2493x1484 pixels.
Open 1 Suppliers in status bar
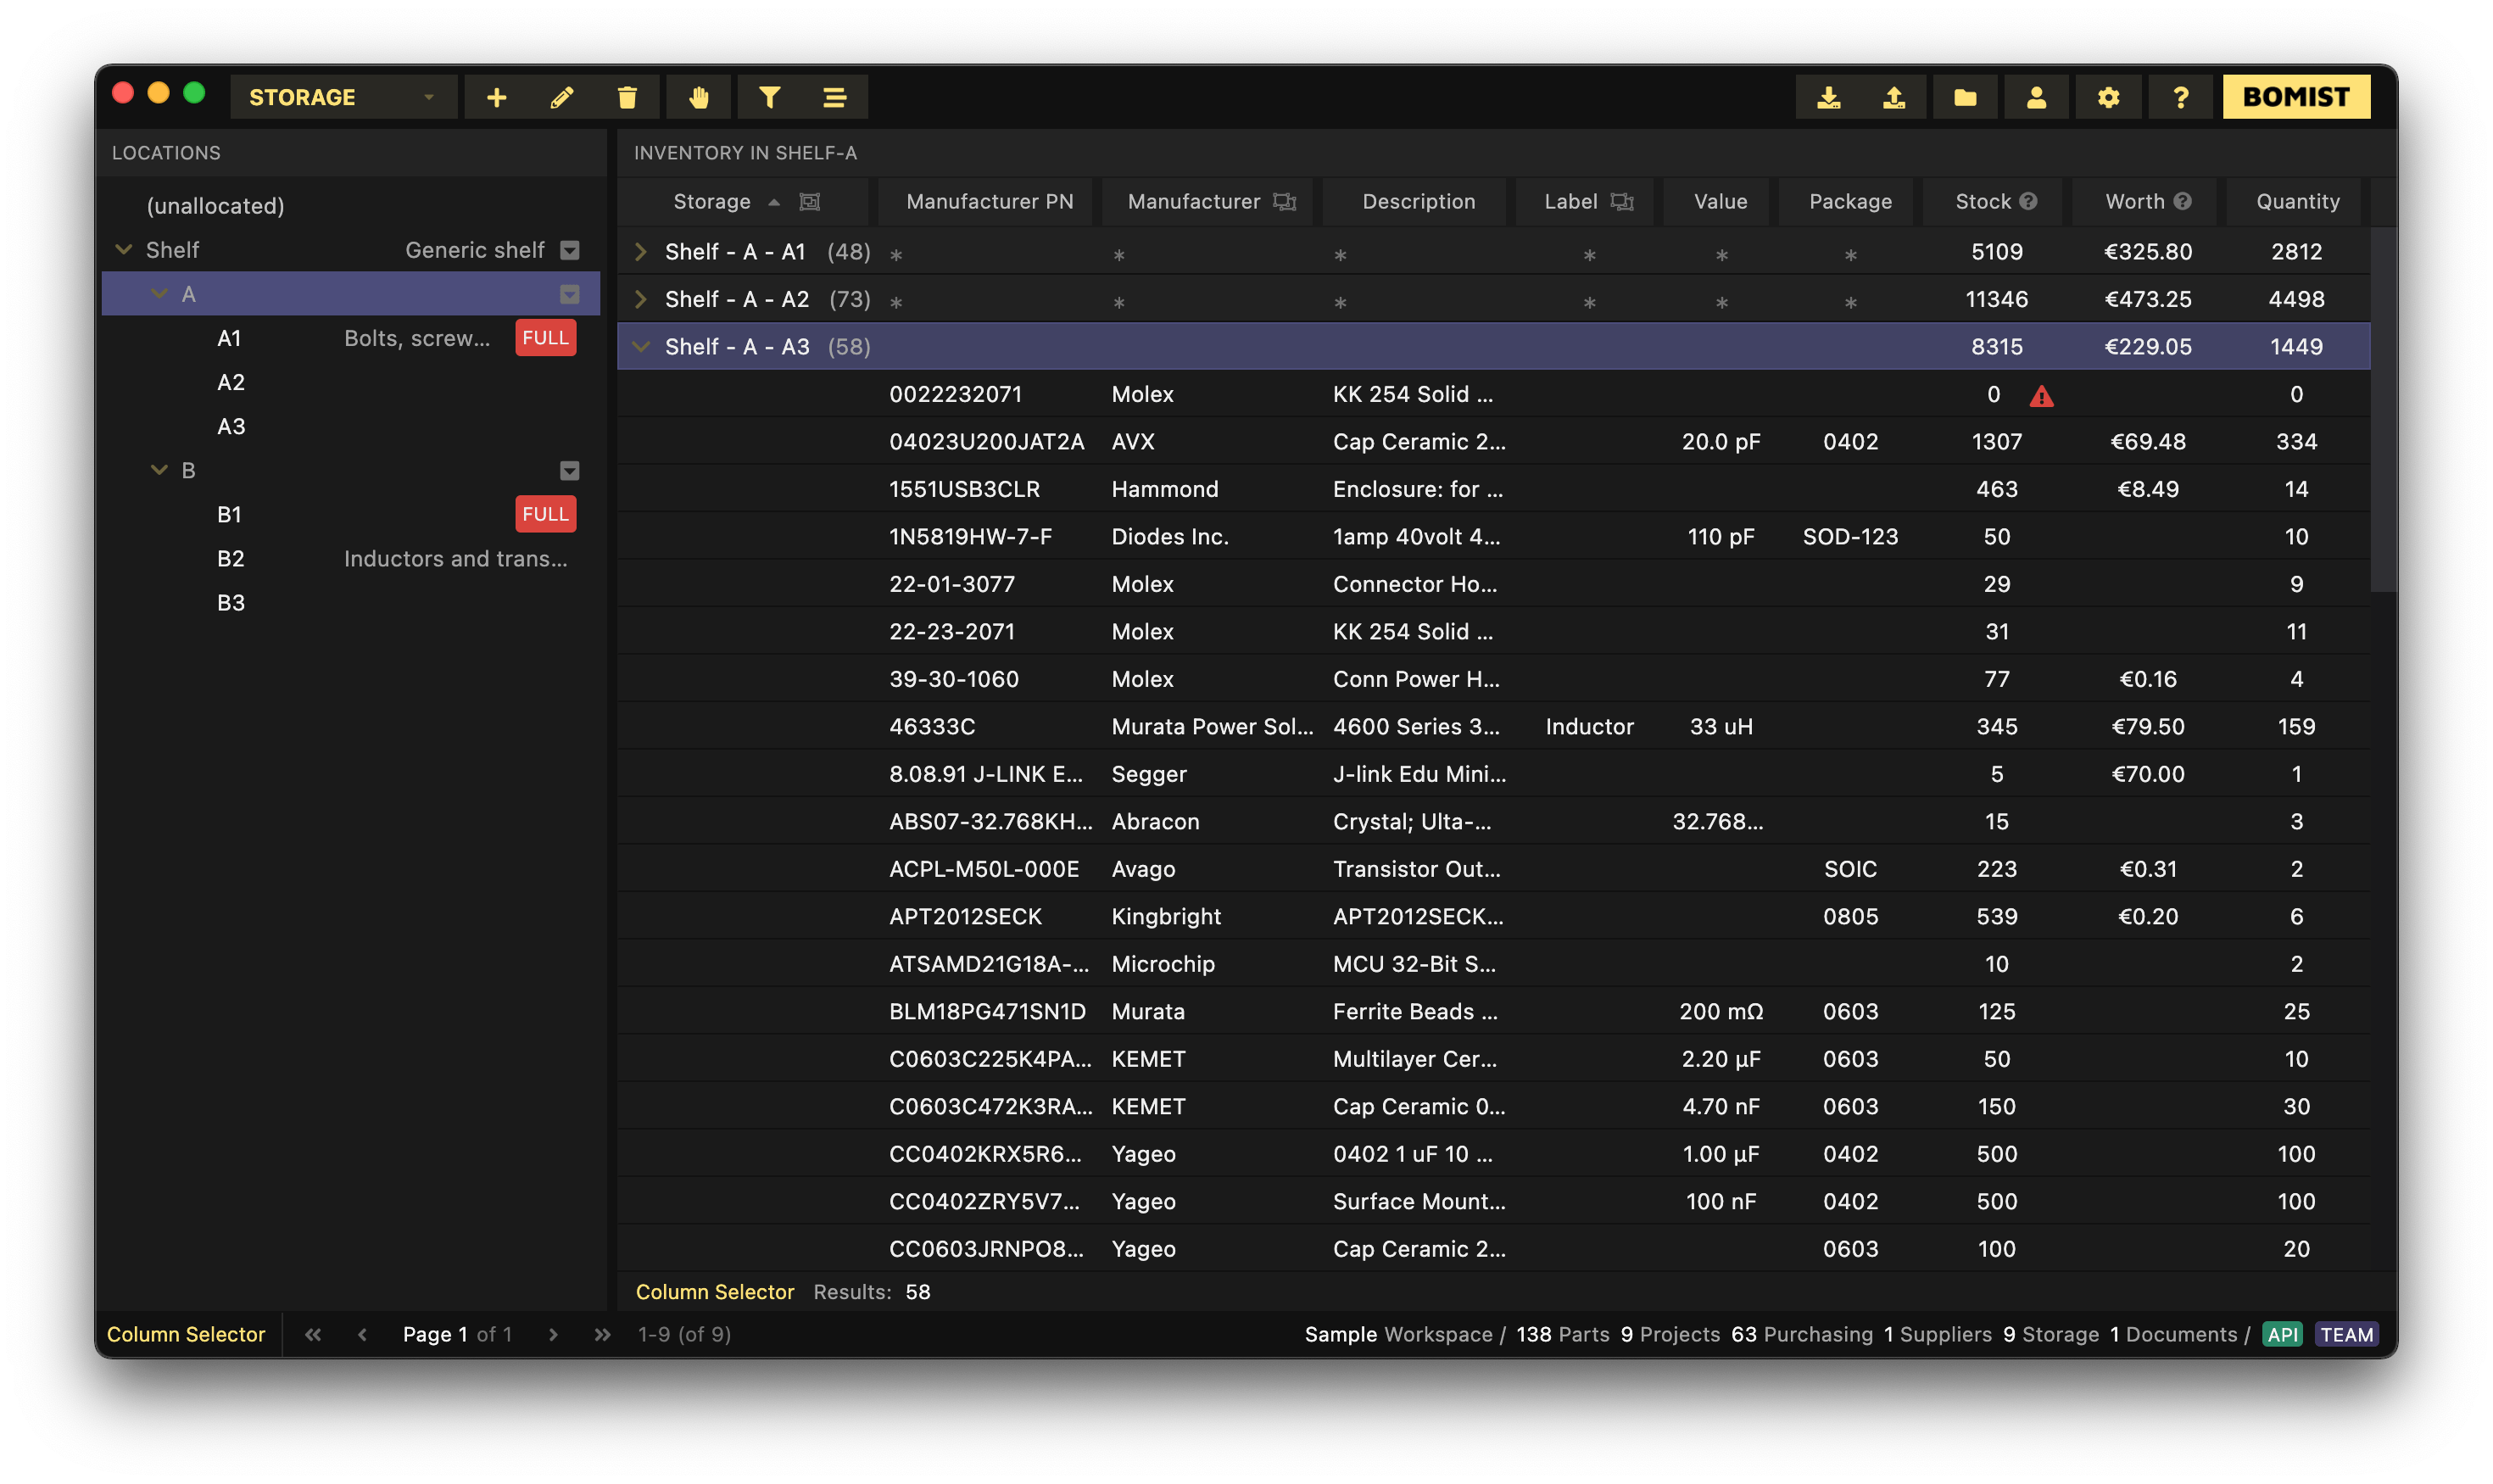click(1938, 1334)
